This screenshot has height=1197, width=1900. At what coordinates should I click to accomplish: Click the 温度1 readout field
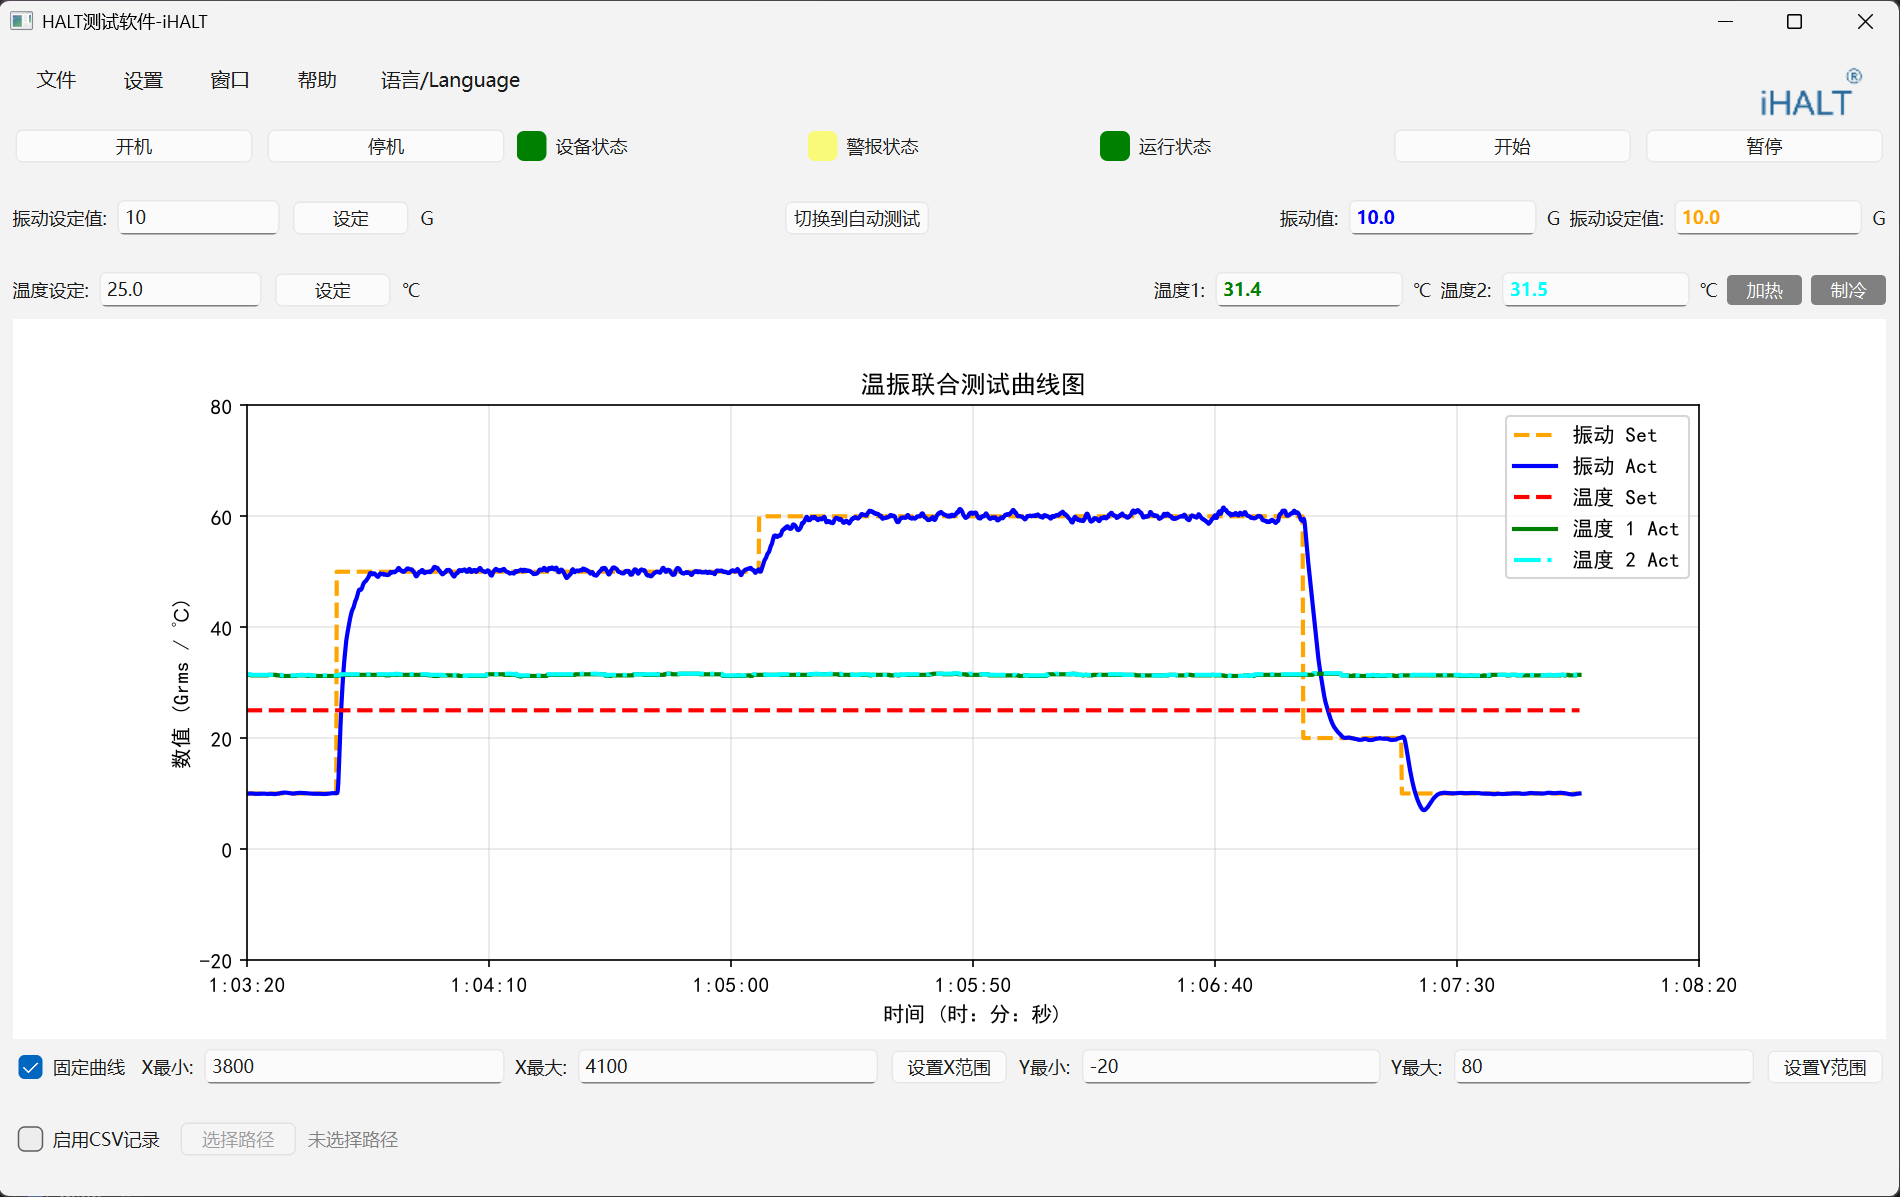1308,290
